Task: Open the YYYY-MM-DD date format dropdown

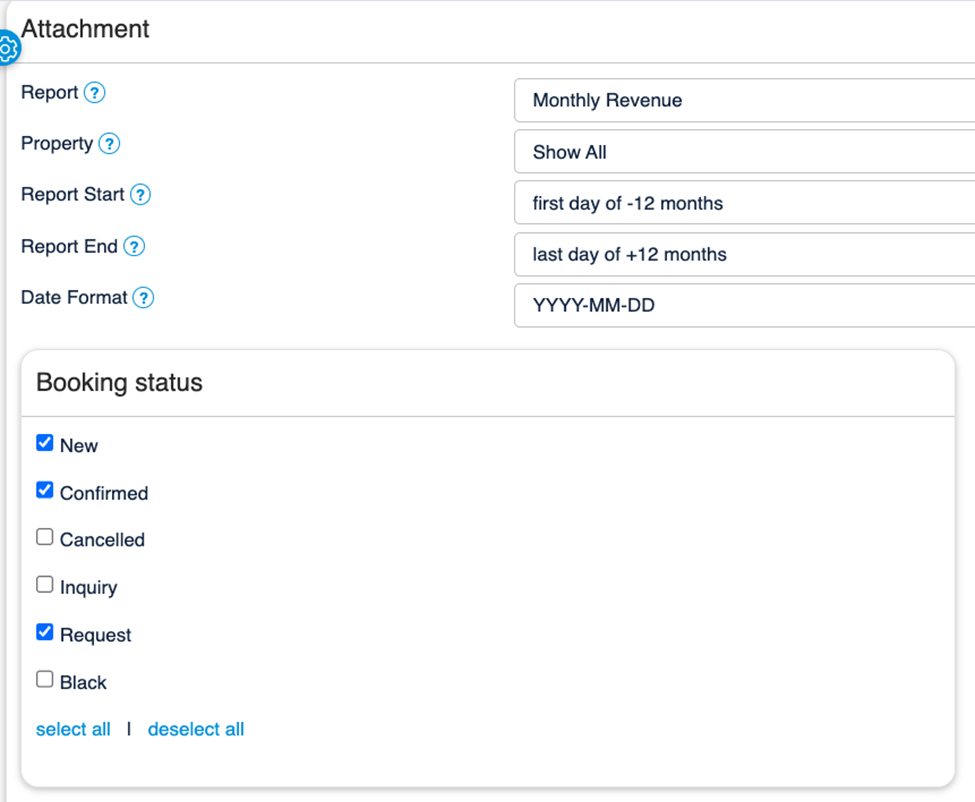Action: click(x=744, y=306)
